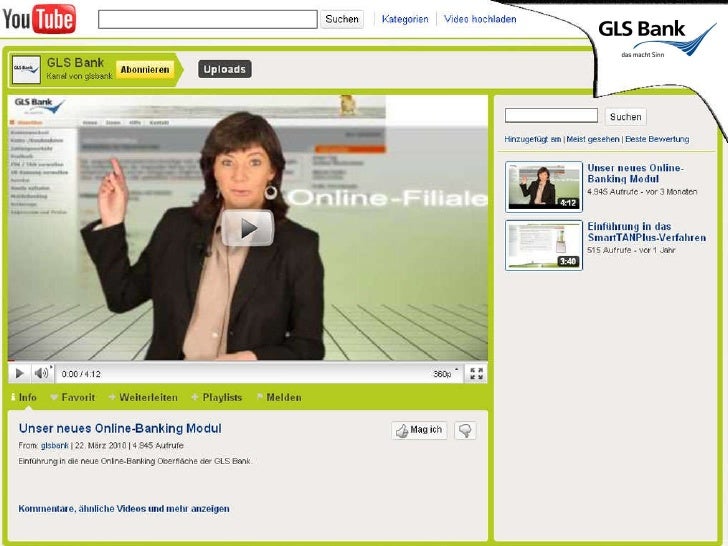Show Kommentare, ähnliche Videos und mehr

[124, 508]
